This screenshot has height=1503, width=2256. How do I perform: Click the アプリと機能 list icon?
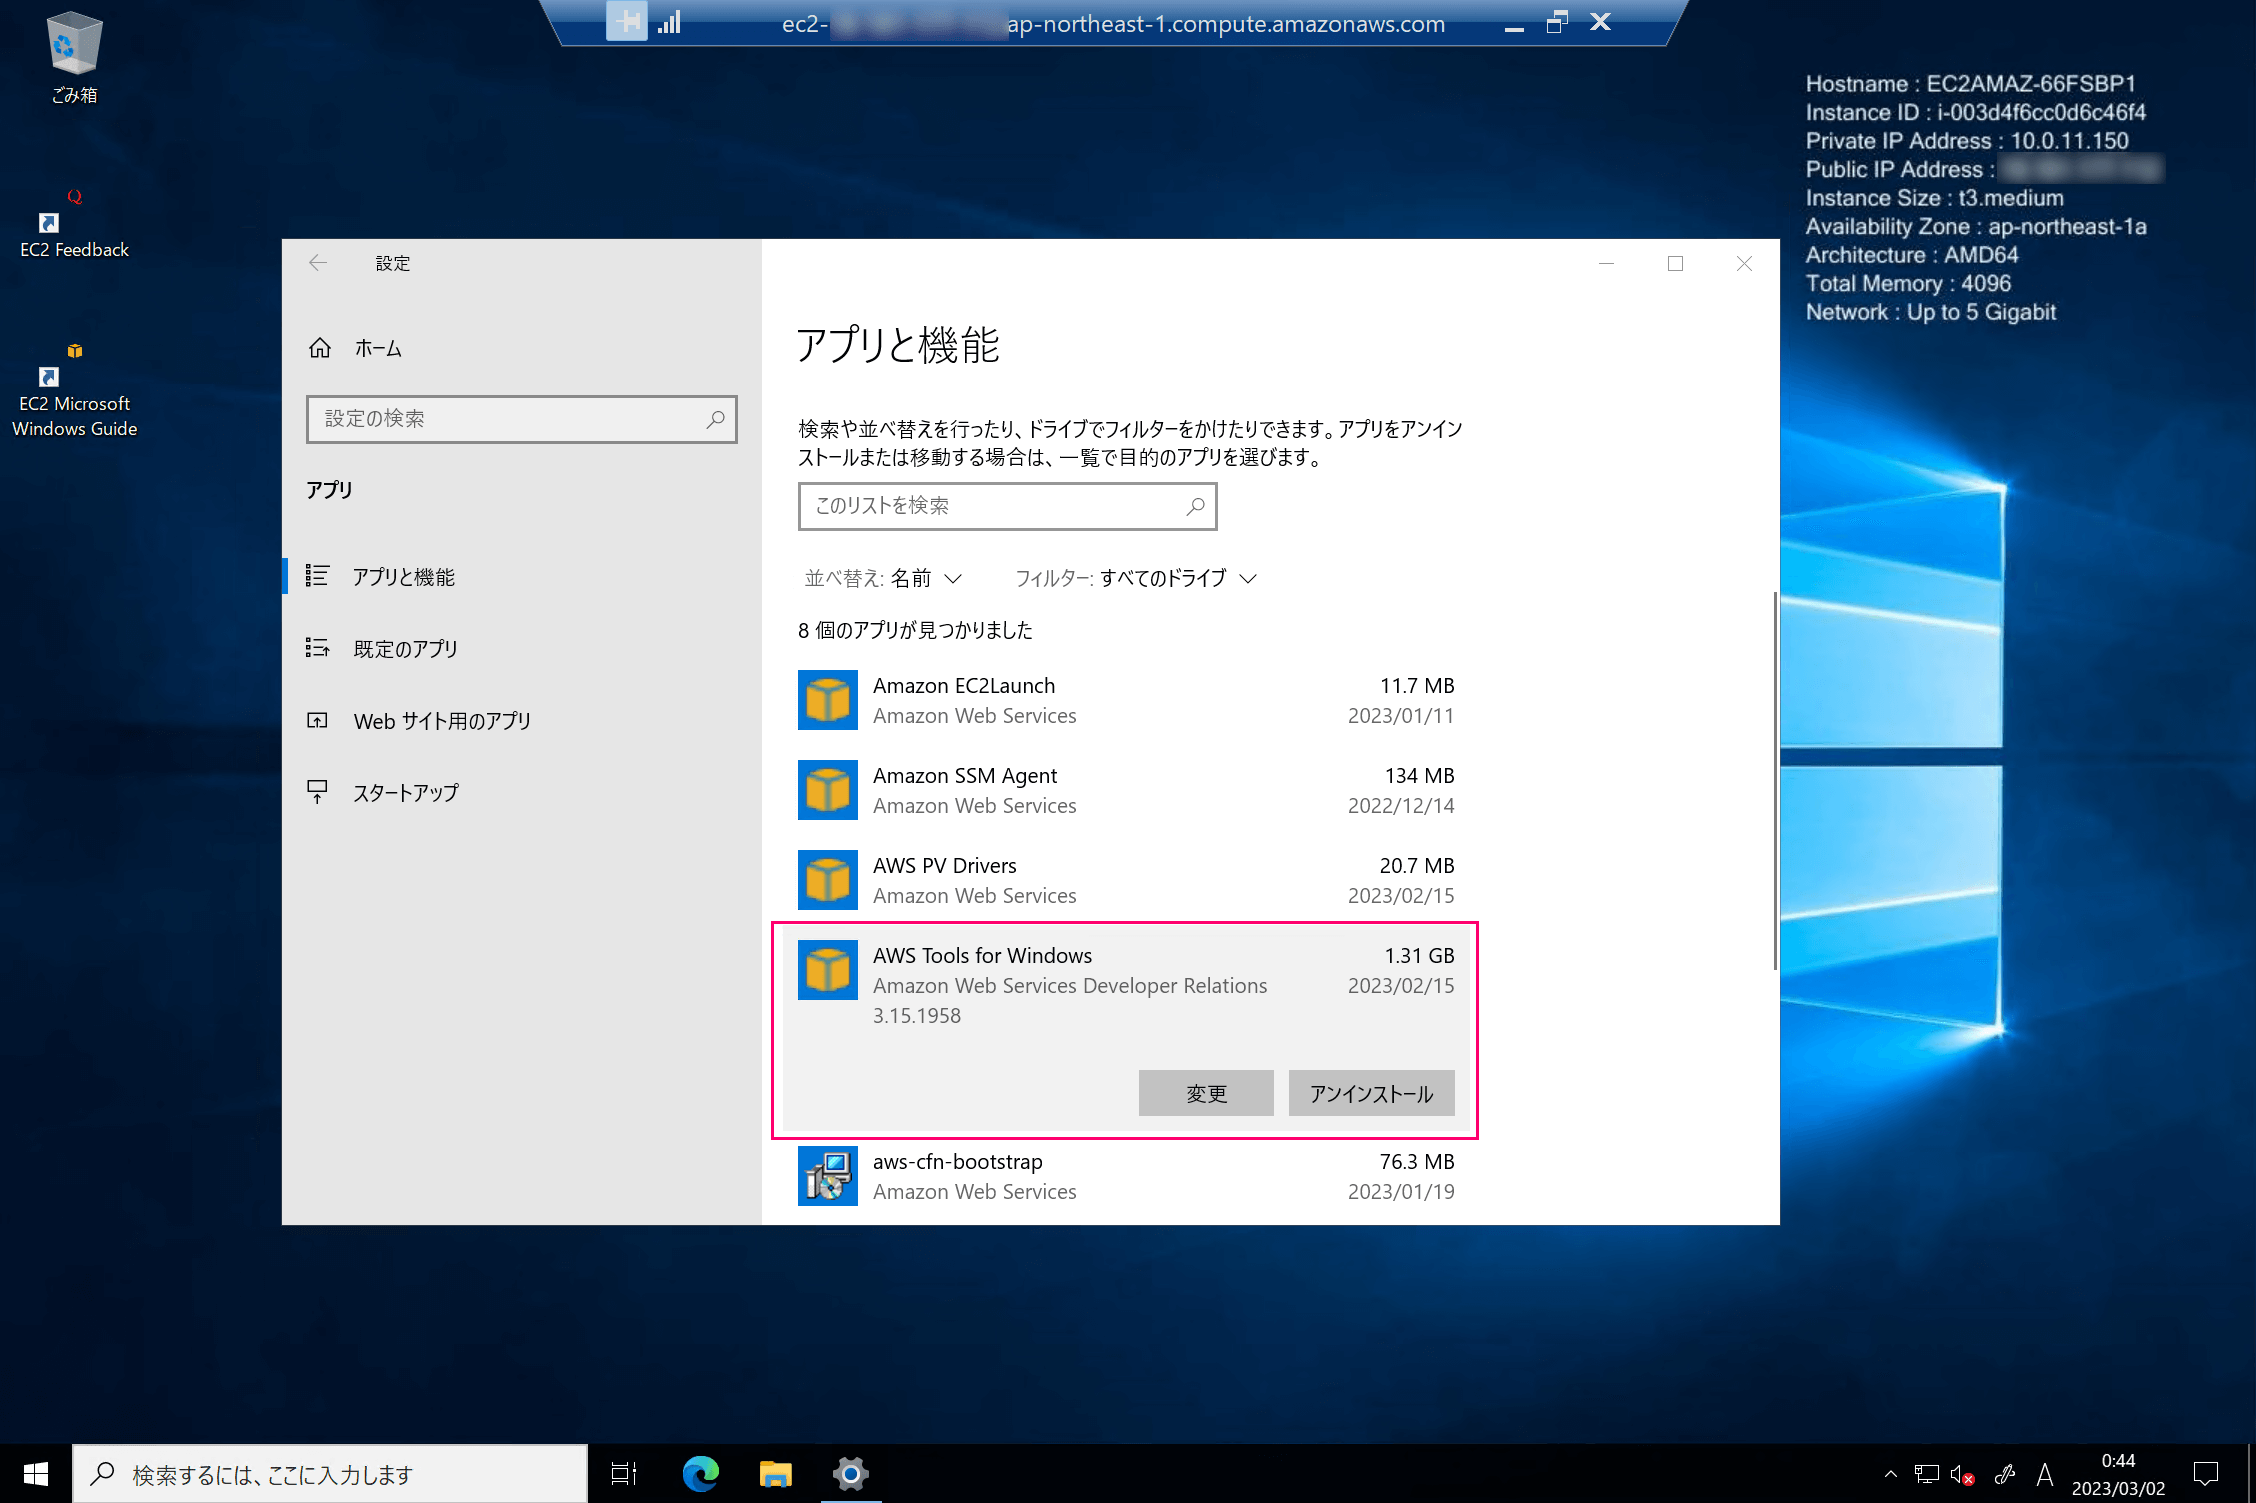pos(318,576)
